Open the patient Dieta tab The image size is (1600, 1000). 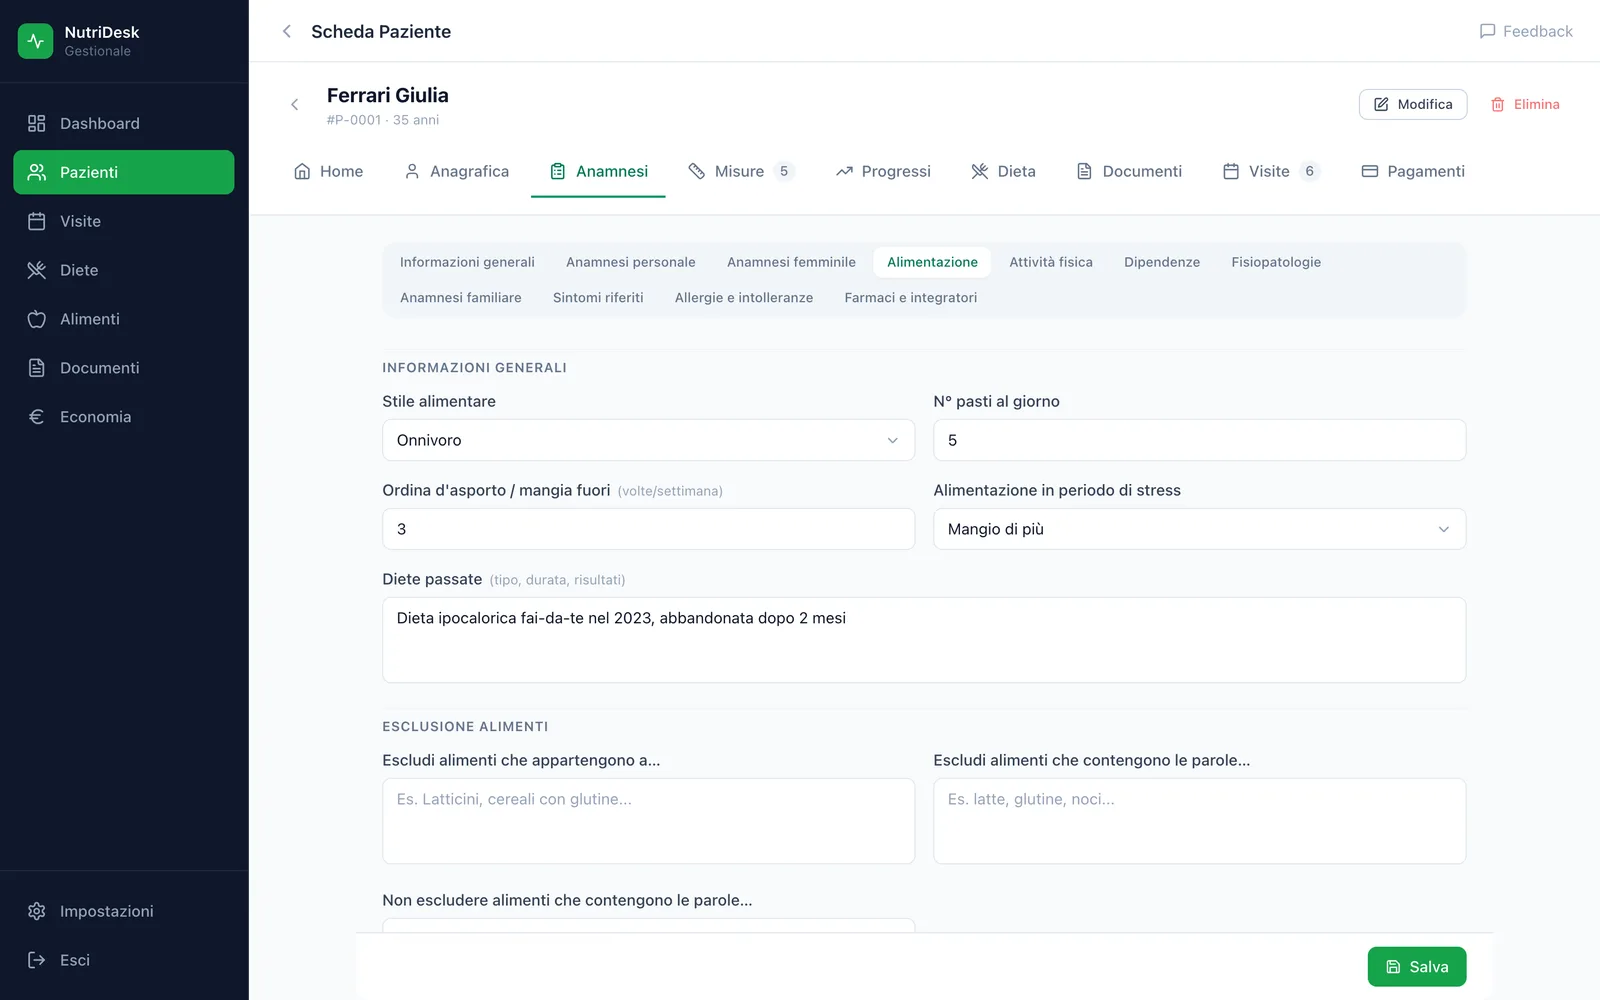pos(1003,171)
